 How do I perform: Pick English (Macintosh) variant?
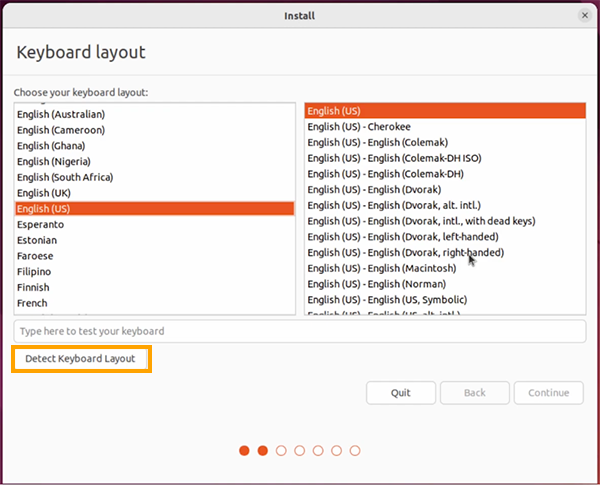(x=381, y=268)
